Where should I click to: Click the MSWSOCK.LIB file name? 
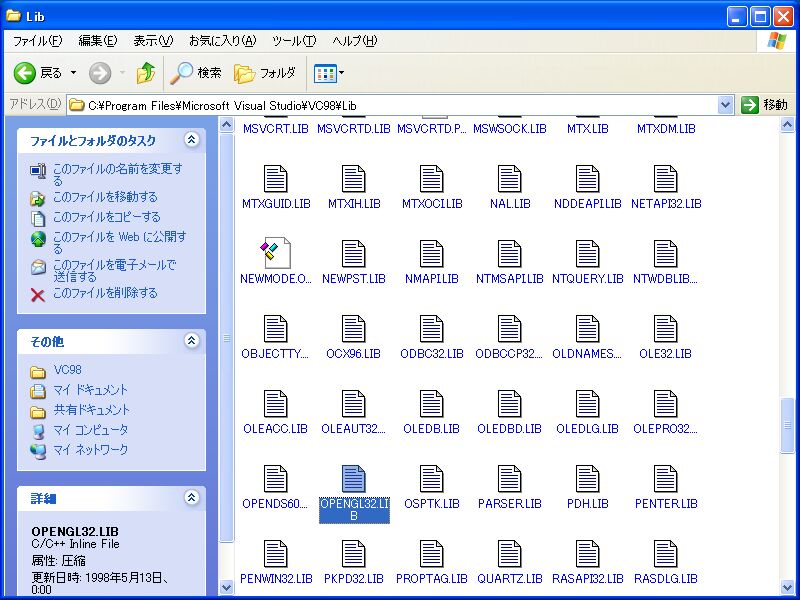pyautogui.click(x=509, y=129)
